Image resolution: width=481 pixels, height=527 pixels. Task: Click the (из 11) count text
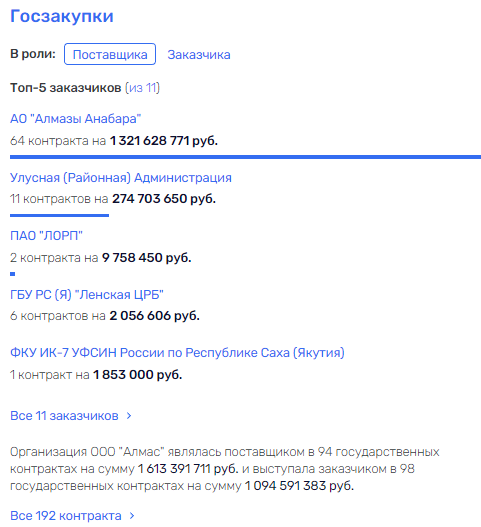tap(142, 88)
